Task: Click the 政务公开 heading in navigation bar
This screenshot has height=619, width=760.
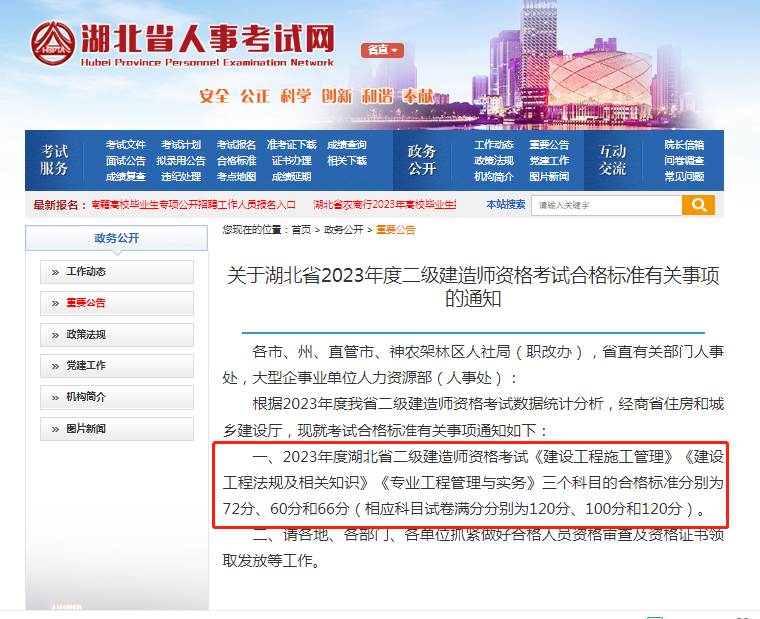Action: click(422, 160)
